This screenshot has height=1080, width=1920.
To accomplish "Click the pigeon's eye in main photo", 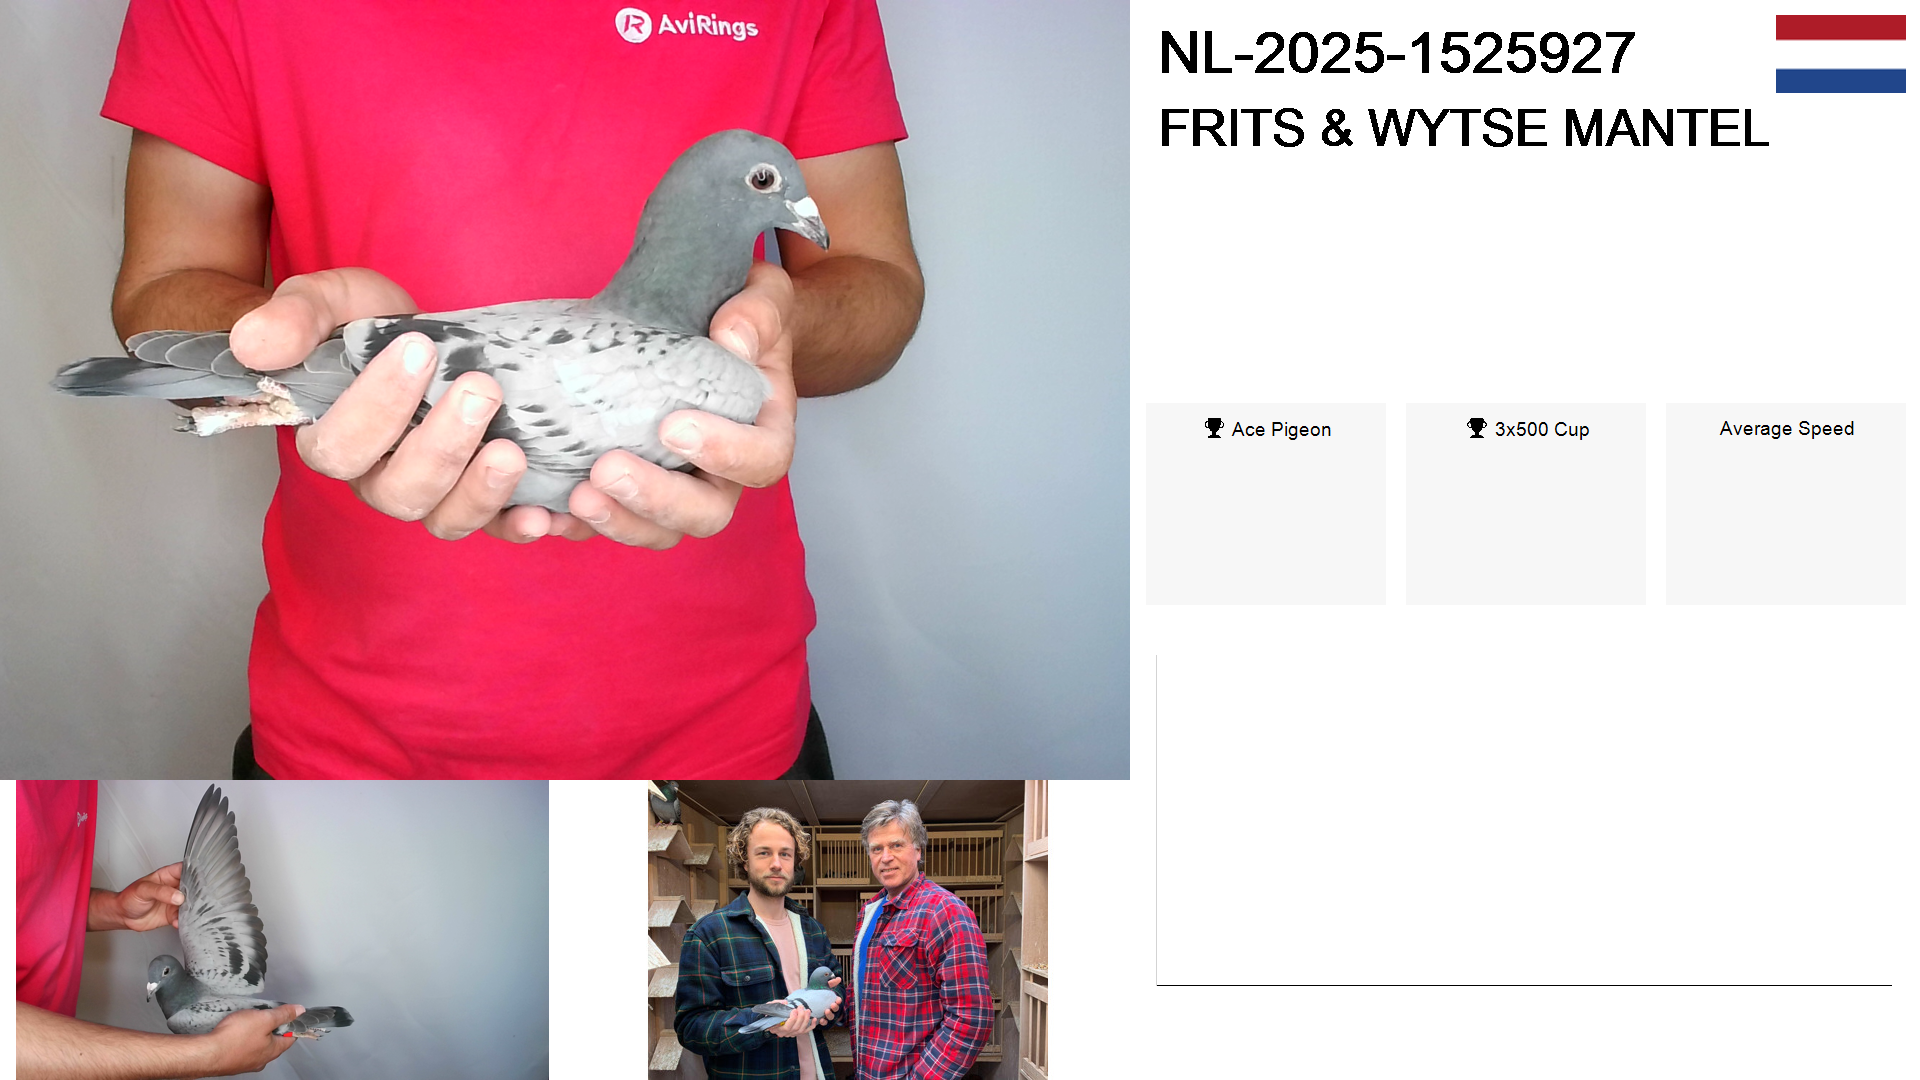I will coord(763,179).
